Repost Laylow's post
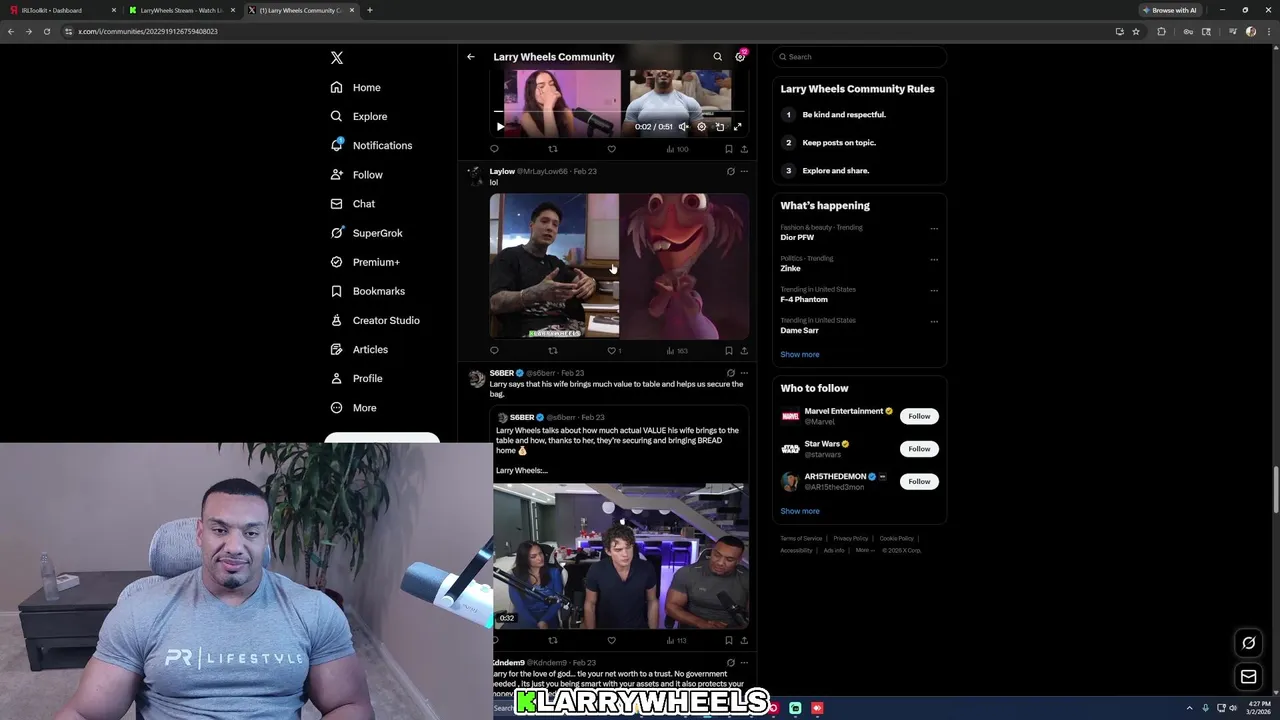1280x720 pixels. (x=553, y=351)
